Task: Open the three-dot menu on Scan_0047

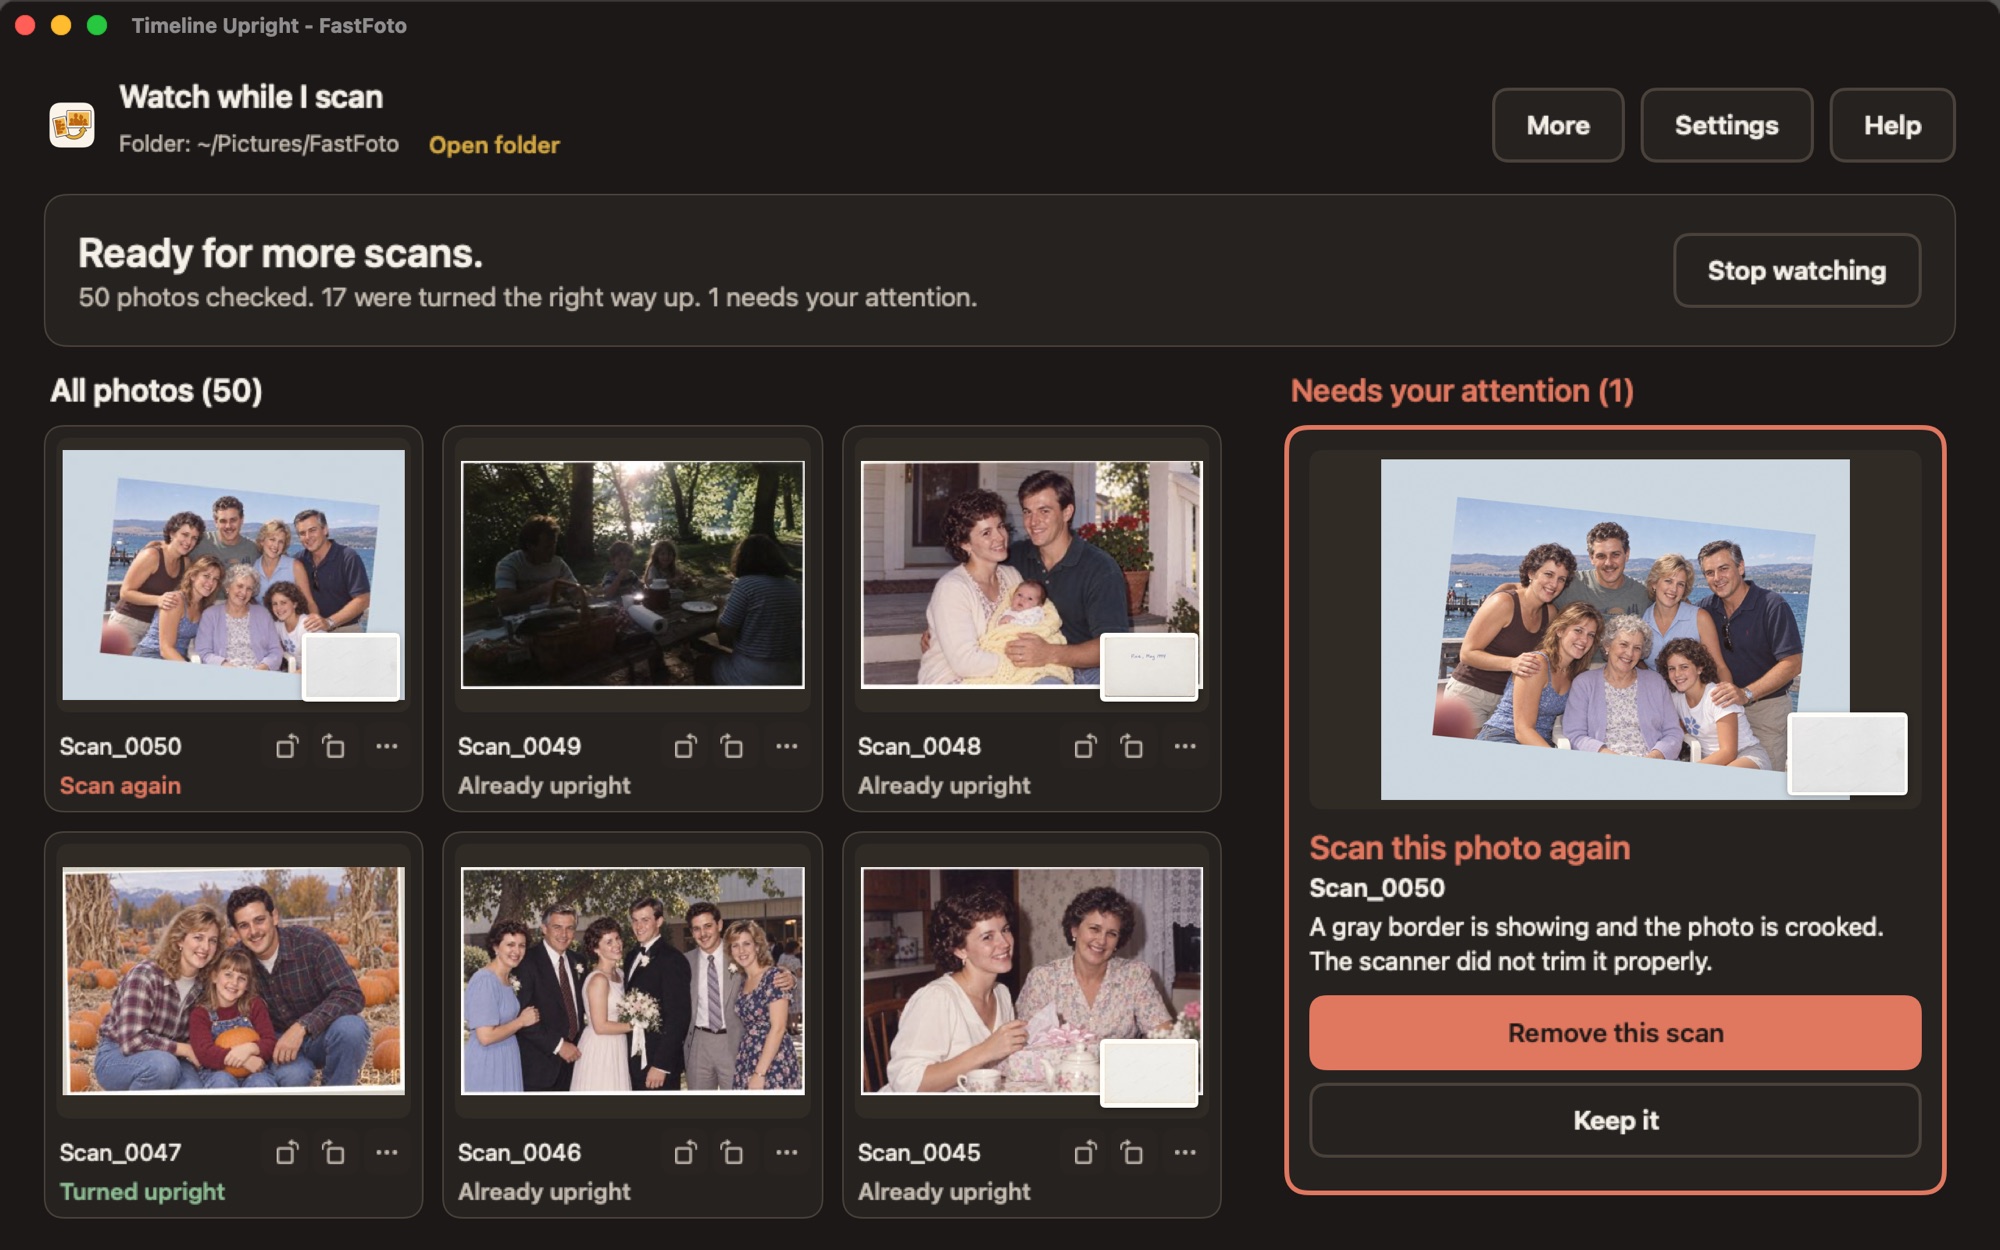Action: [x=387, y=1152]
